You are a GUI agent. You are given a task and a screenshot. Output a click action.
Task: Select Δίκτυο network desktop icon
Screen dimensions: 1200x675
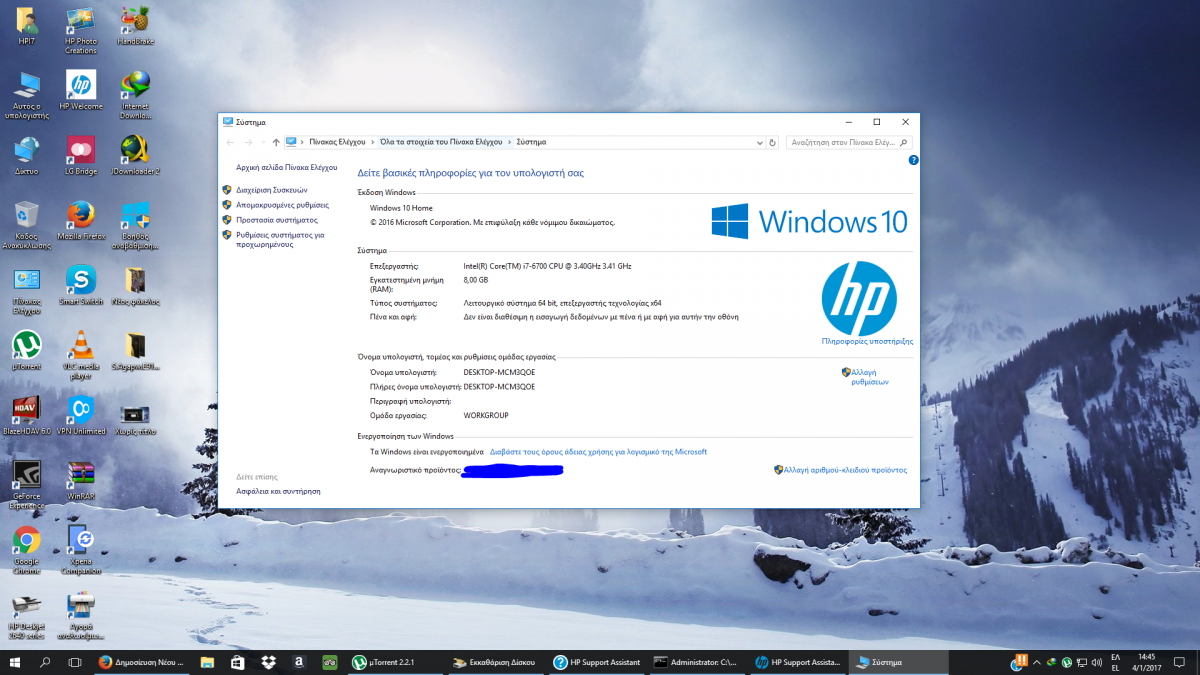(x=27, y=155)
